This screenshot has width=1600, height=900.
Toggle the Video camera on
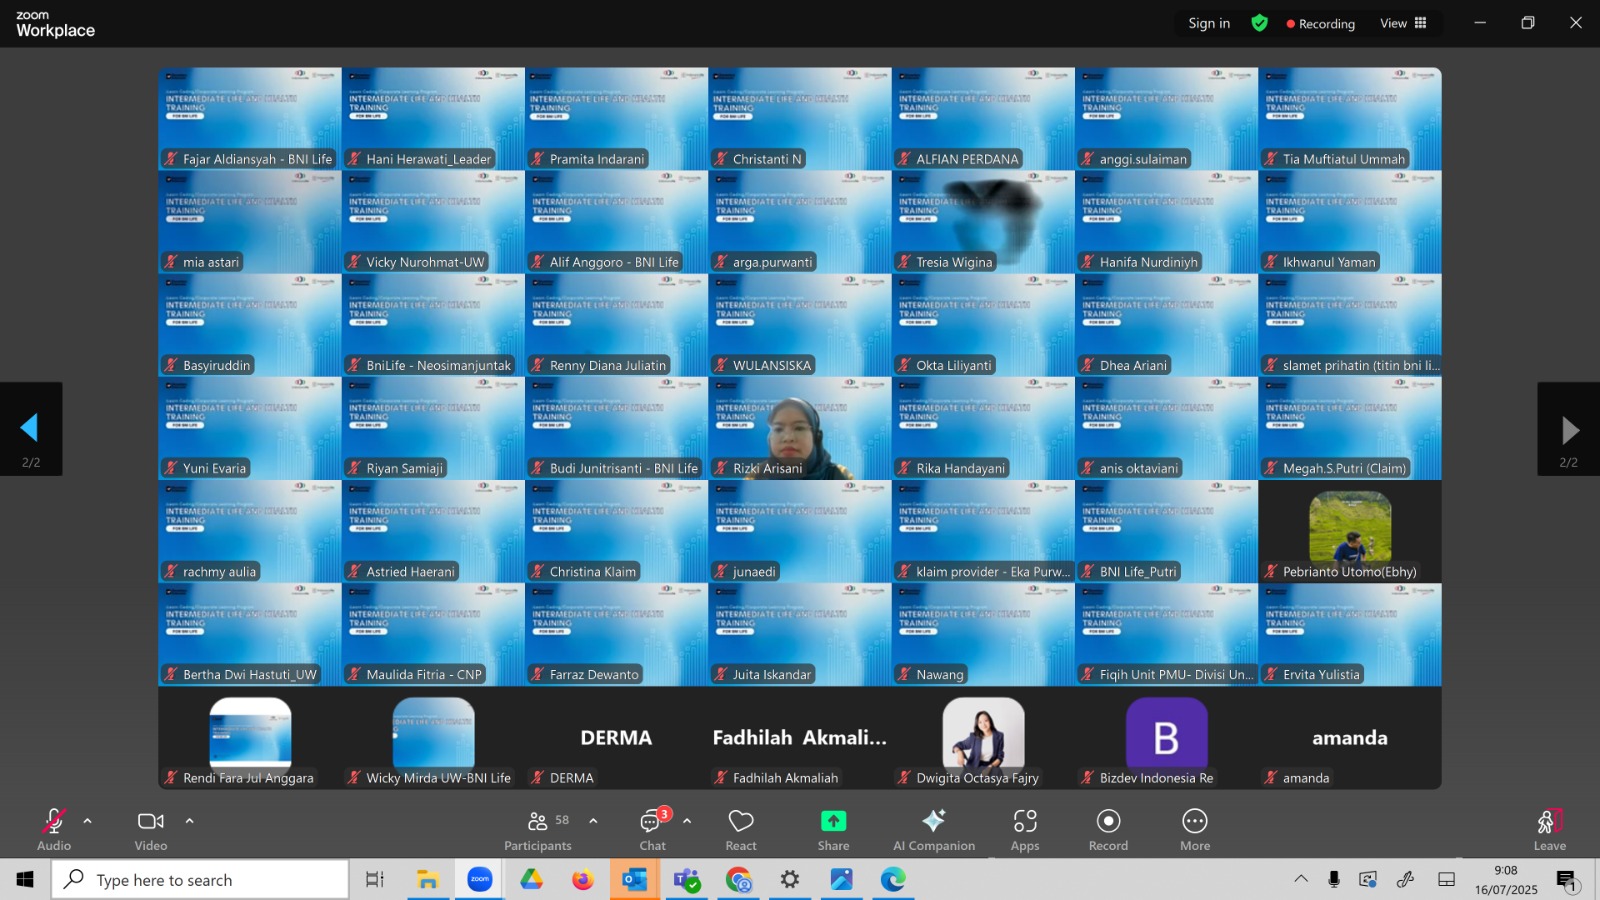[151, 821]
